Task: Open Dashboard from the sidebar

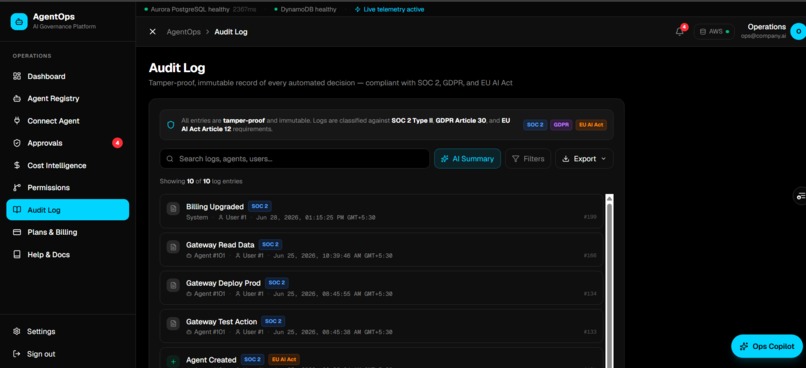Action: 68,76
